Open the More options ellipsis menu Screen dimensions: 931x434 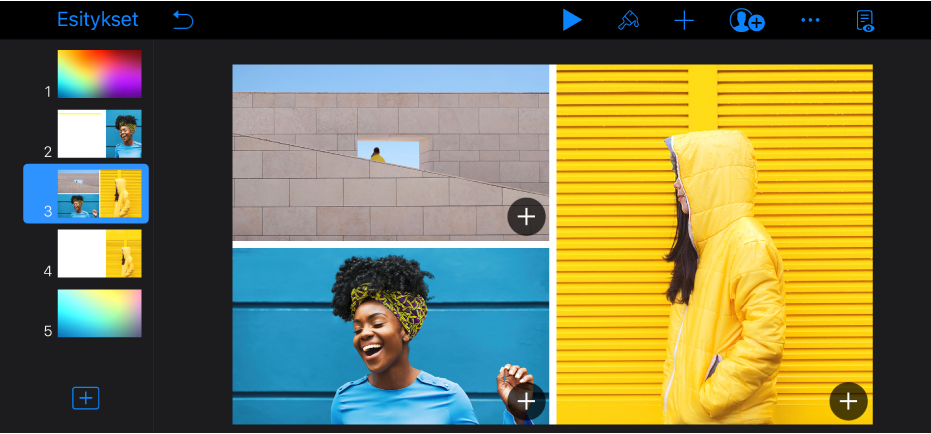point(810,20)
